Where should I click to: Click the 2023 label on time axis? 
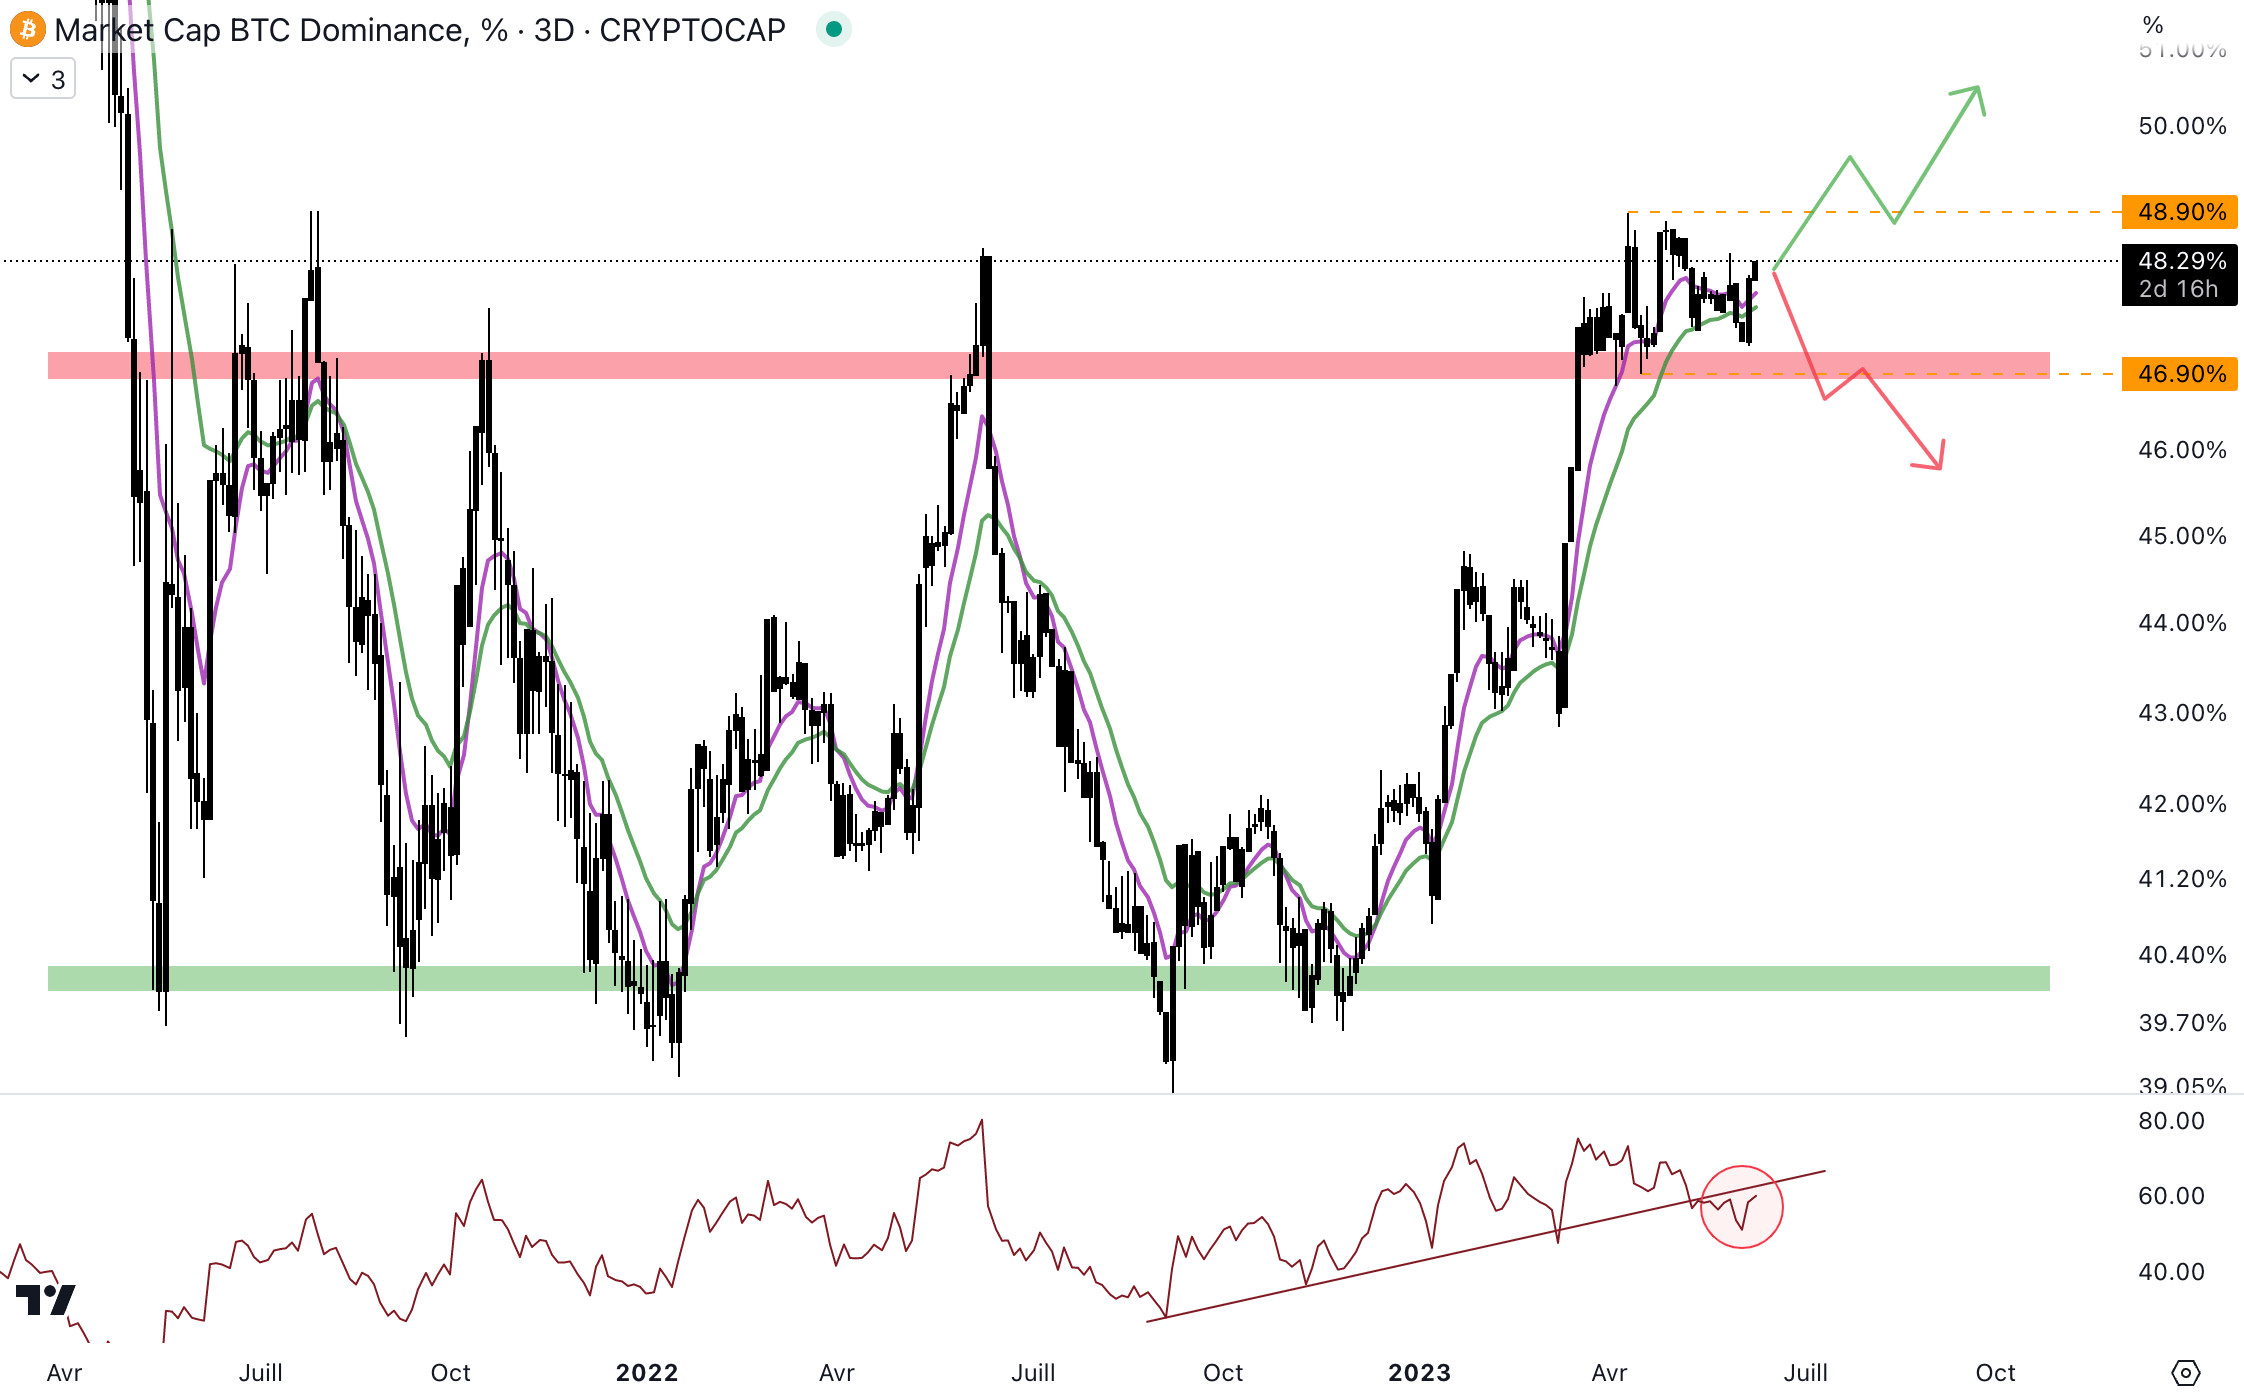click(1419, 1372)
